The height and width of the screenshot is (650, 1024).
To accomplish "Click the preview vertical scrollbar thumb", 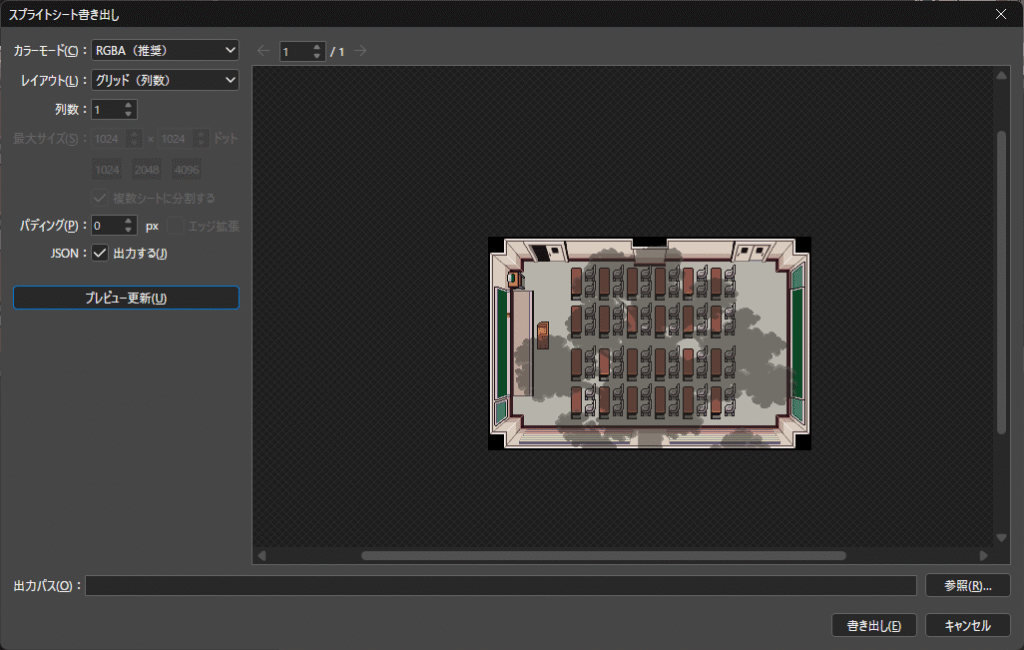I will pos(1002,282).
